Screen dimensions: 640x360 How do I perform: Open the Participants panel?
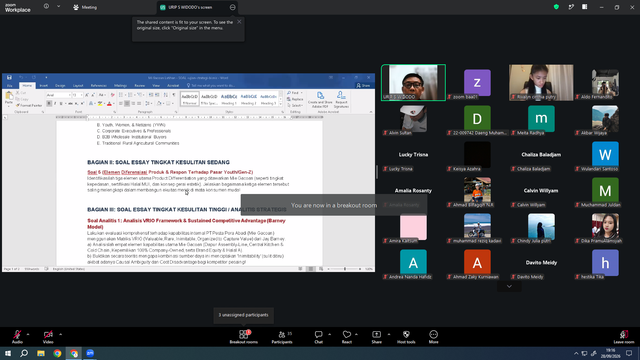click(x=282, y=337)
